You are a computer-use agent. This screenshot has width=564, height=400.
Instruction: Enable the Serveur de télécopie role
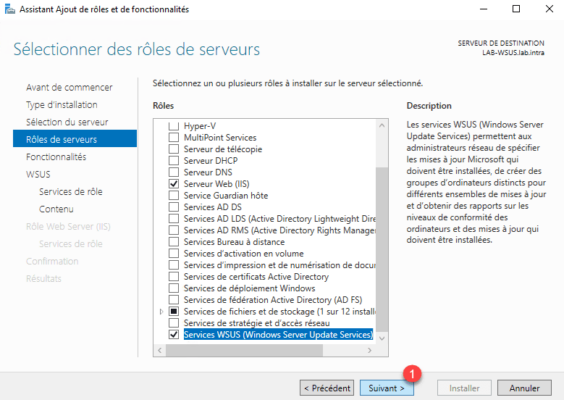(x=174, y=149)
